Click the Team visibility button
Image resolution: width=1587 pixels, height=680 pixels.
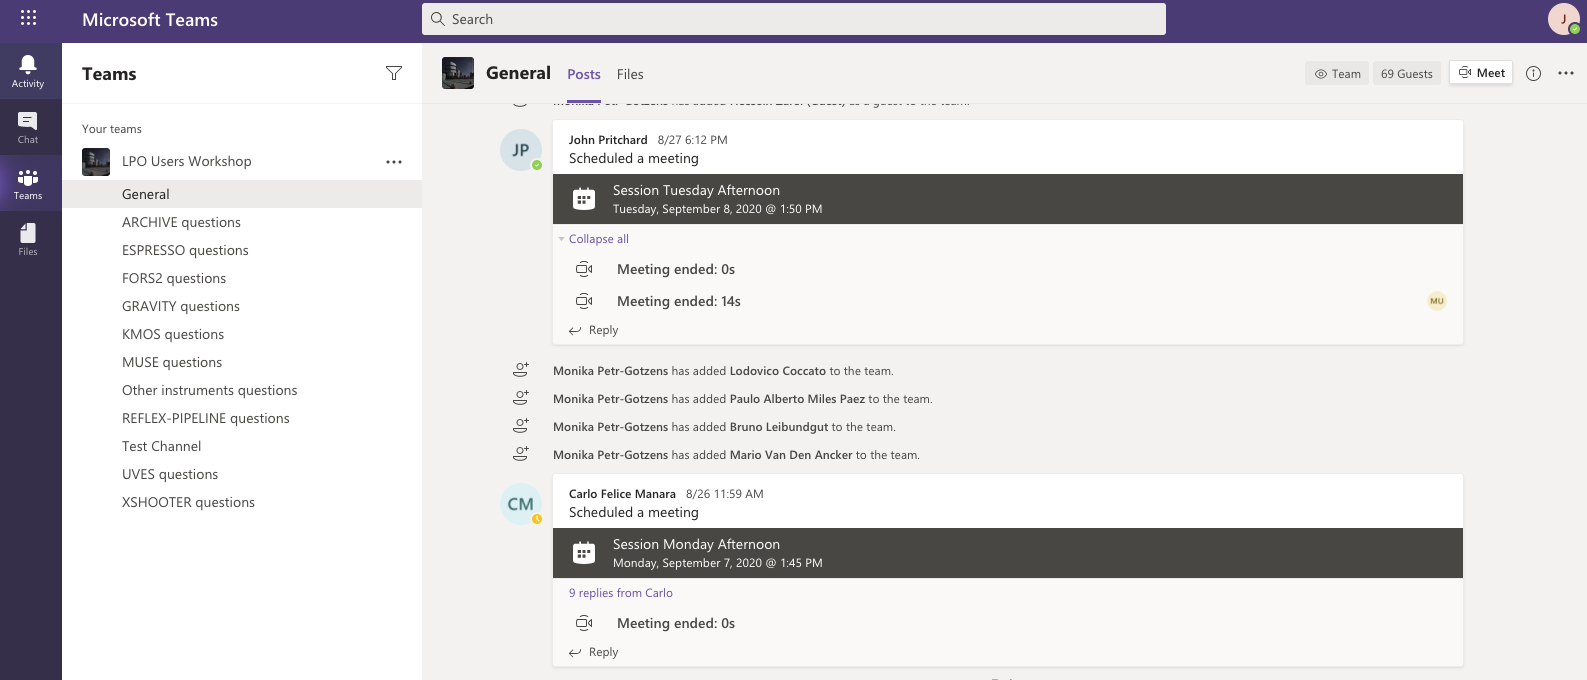(1337, 73)
